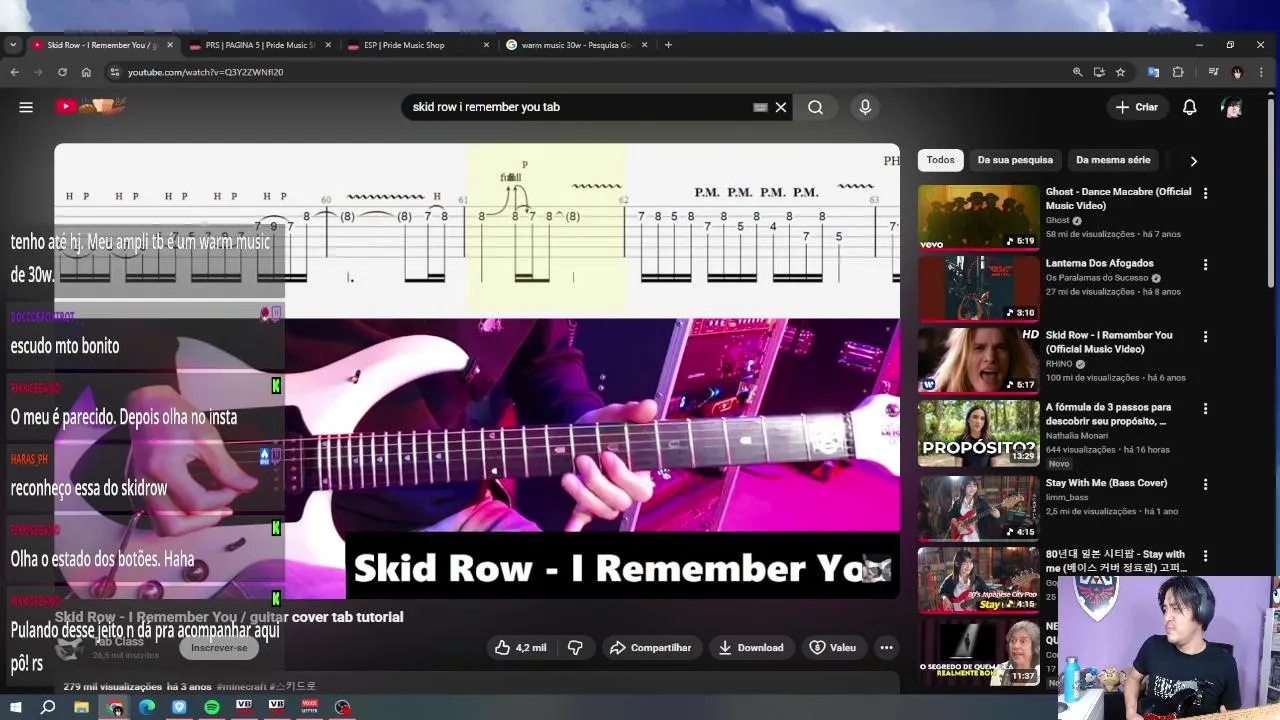Screen dimensions: 1280x720
Task: Go to Chrome home page button
Action: [86, 72]
